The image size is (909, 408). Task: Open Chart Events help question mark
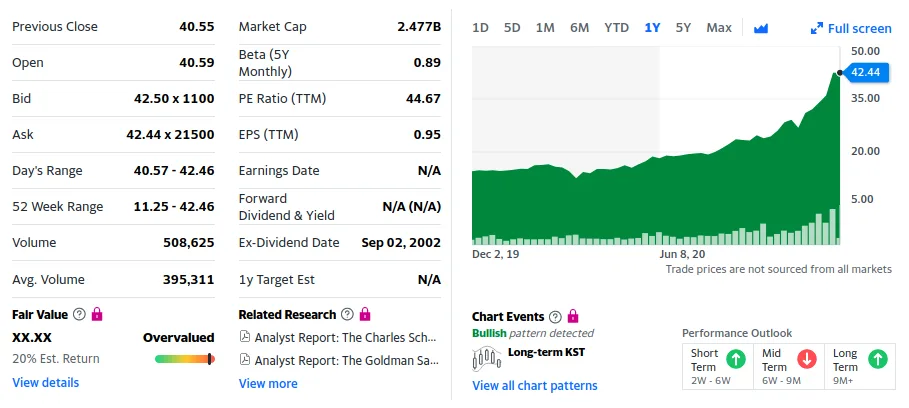555,317
